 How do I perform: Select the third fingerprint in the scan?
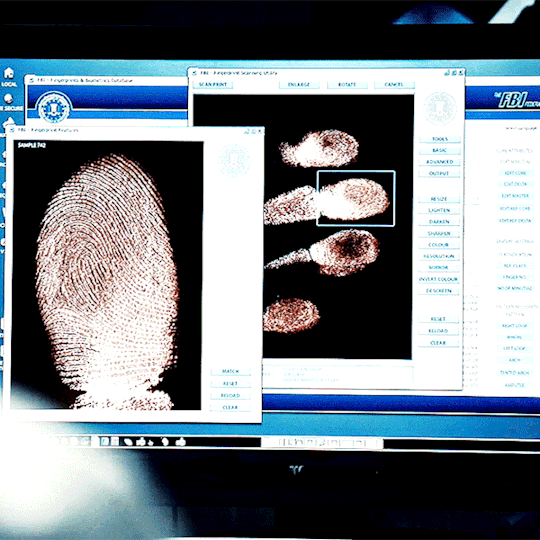[344, 252]
